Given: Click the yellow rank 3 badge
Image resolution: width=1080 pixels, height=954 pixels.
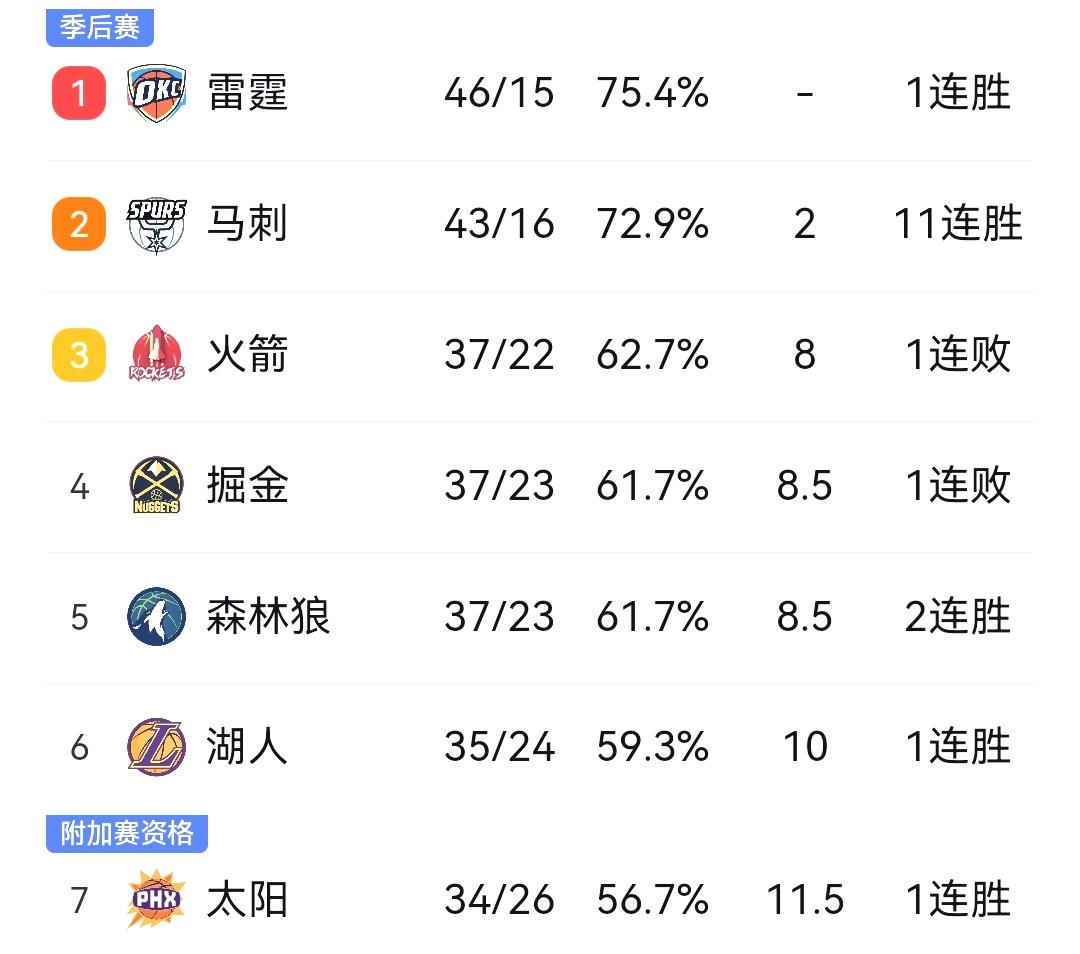Looking at the screenshot, I should (x=77, y=354).
